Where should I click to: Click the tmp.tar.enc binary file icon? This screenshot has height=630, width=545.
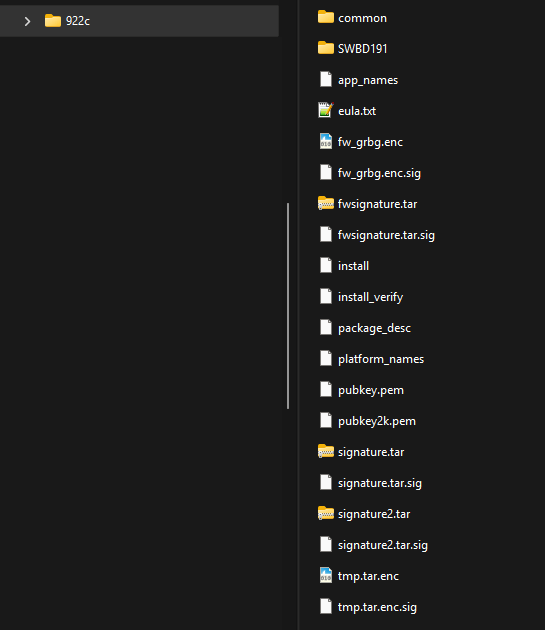326,575
